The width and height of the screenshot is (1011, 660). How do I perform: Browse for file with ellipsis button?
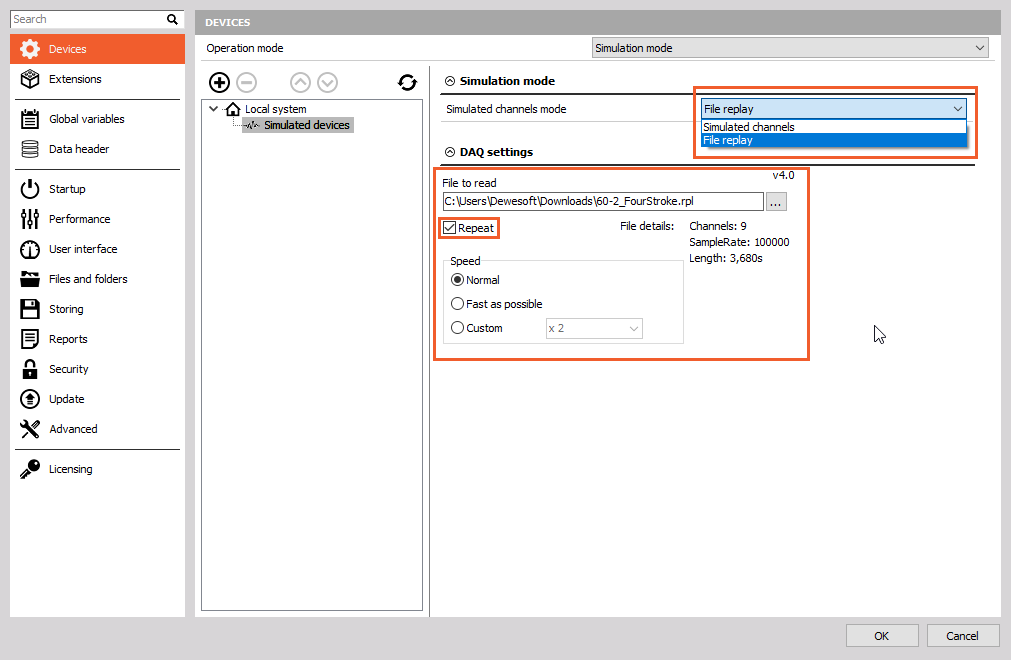(x=776, y=202)
